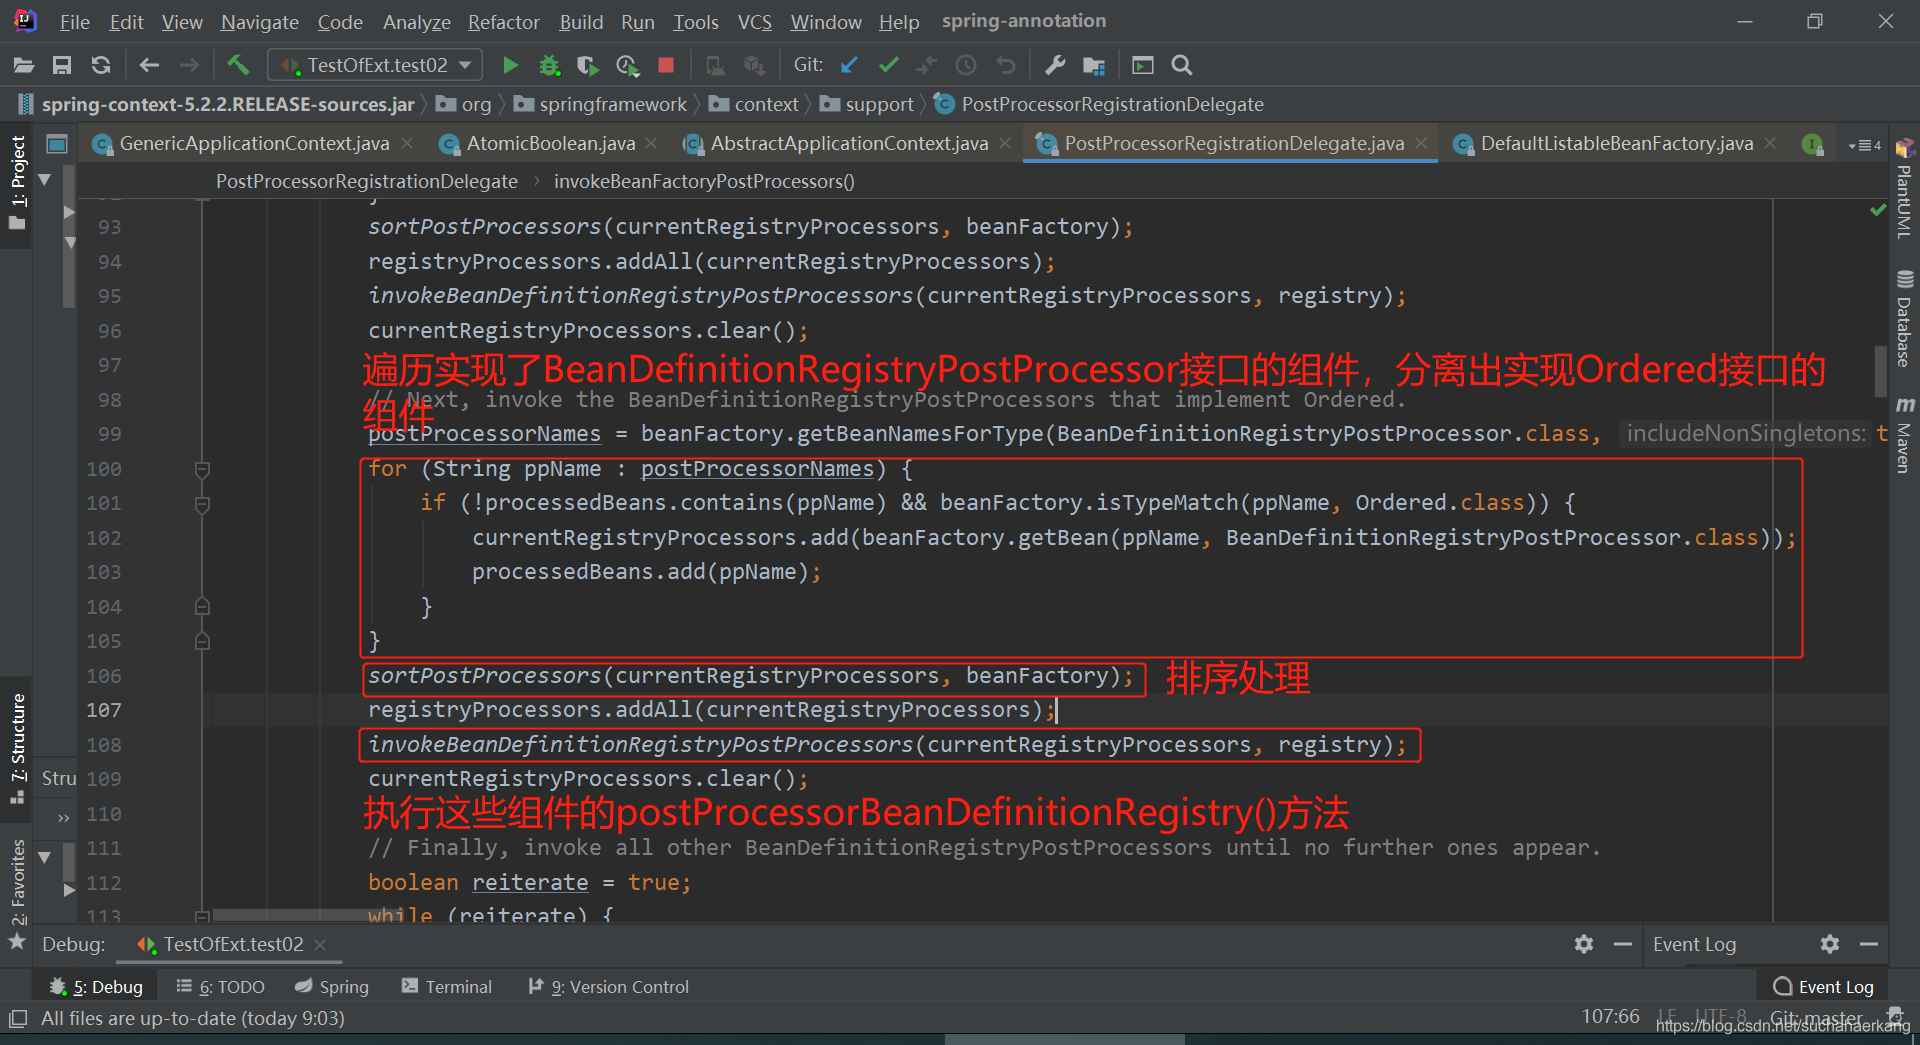Switch to GenericApplicationContext.java tab
Screen dimensions: 1920x1045
pos(254,144)
